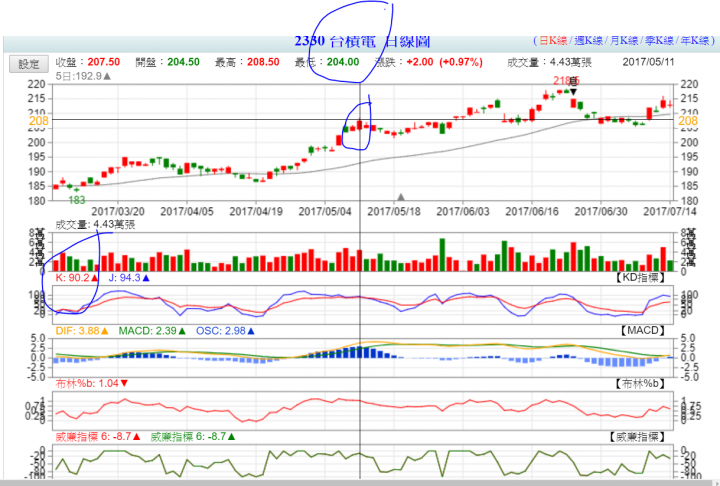Viewport: 720px width, 486px height.
Task: Switch to the 季K線 quarterly chart
Action: point(659,40)
